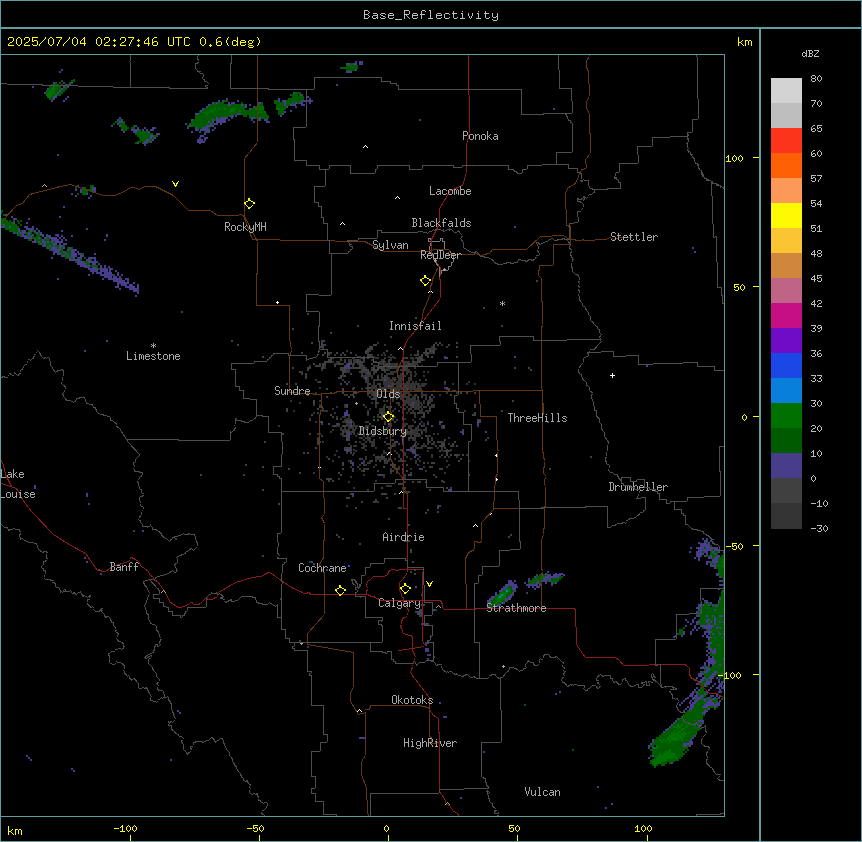The height and width of the screenshot is (842, 862).
Task: Click the Strathmore town label
Action: [x=516, y=608]
